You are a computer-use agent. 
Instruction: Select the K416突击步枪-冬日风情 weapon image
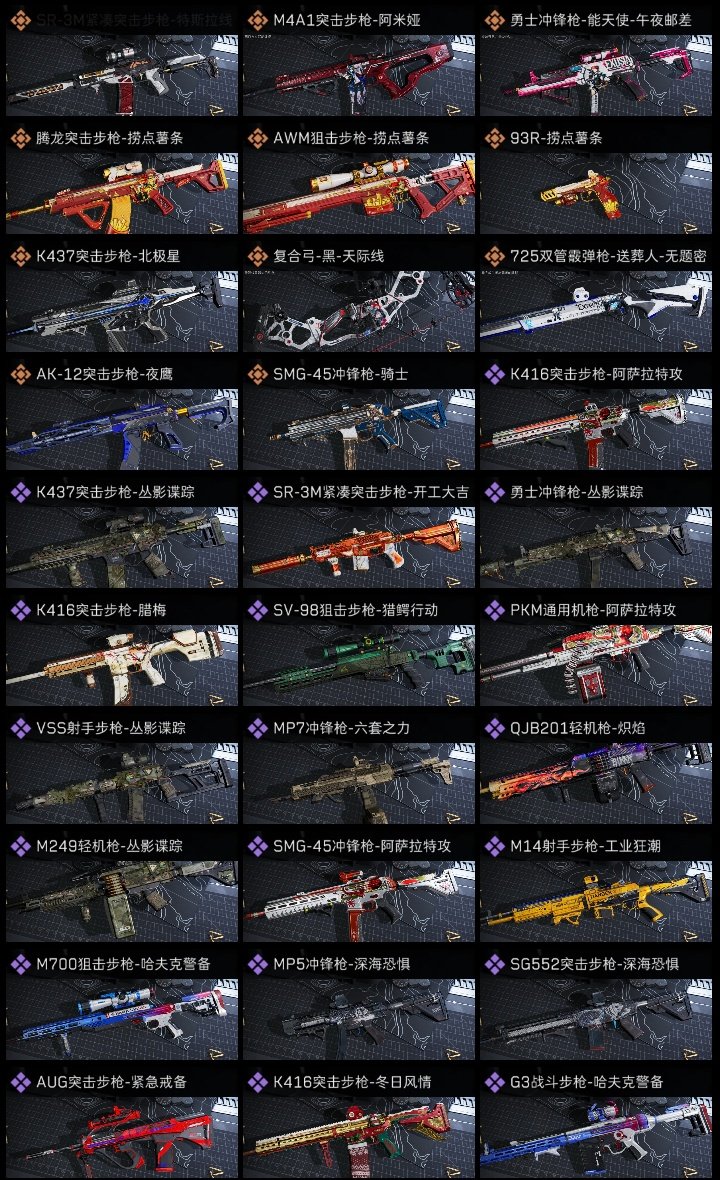359,1138
